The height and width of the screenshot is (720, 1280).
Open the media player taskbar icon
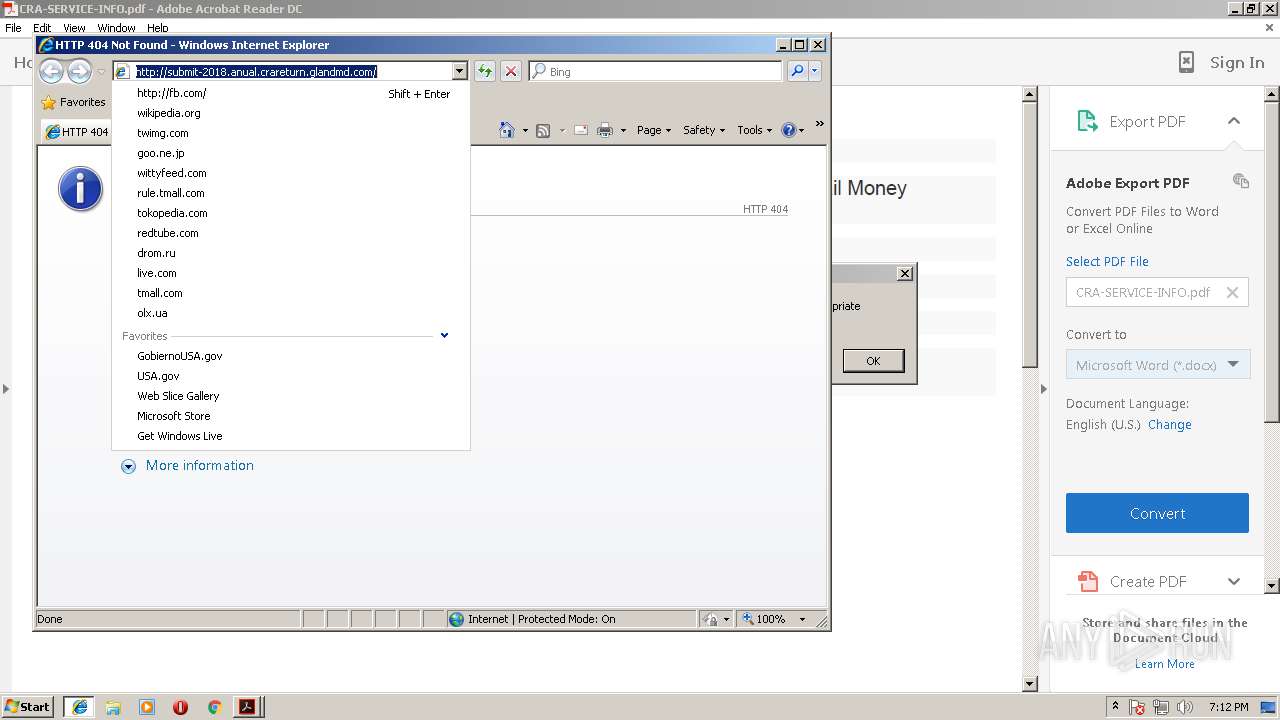click(x=147, y=707)
